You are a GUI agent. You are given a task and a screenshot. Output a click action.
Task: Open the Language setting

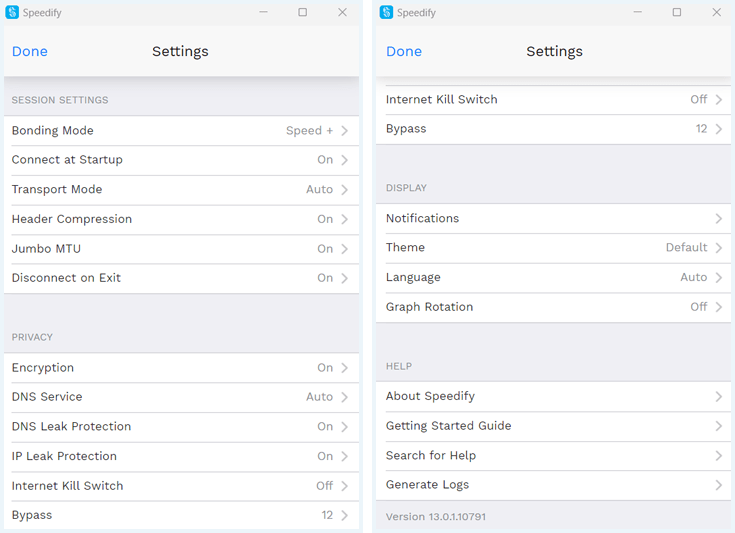tap(553, 278)
